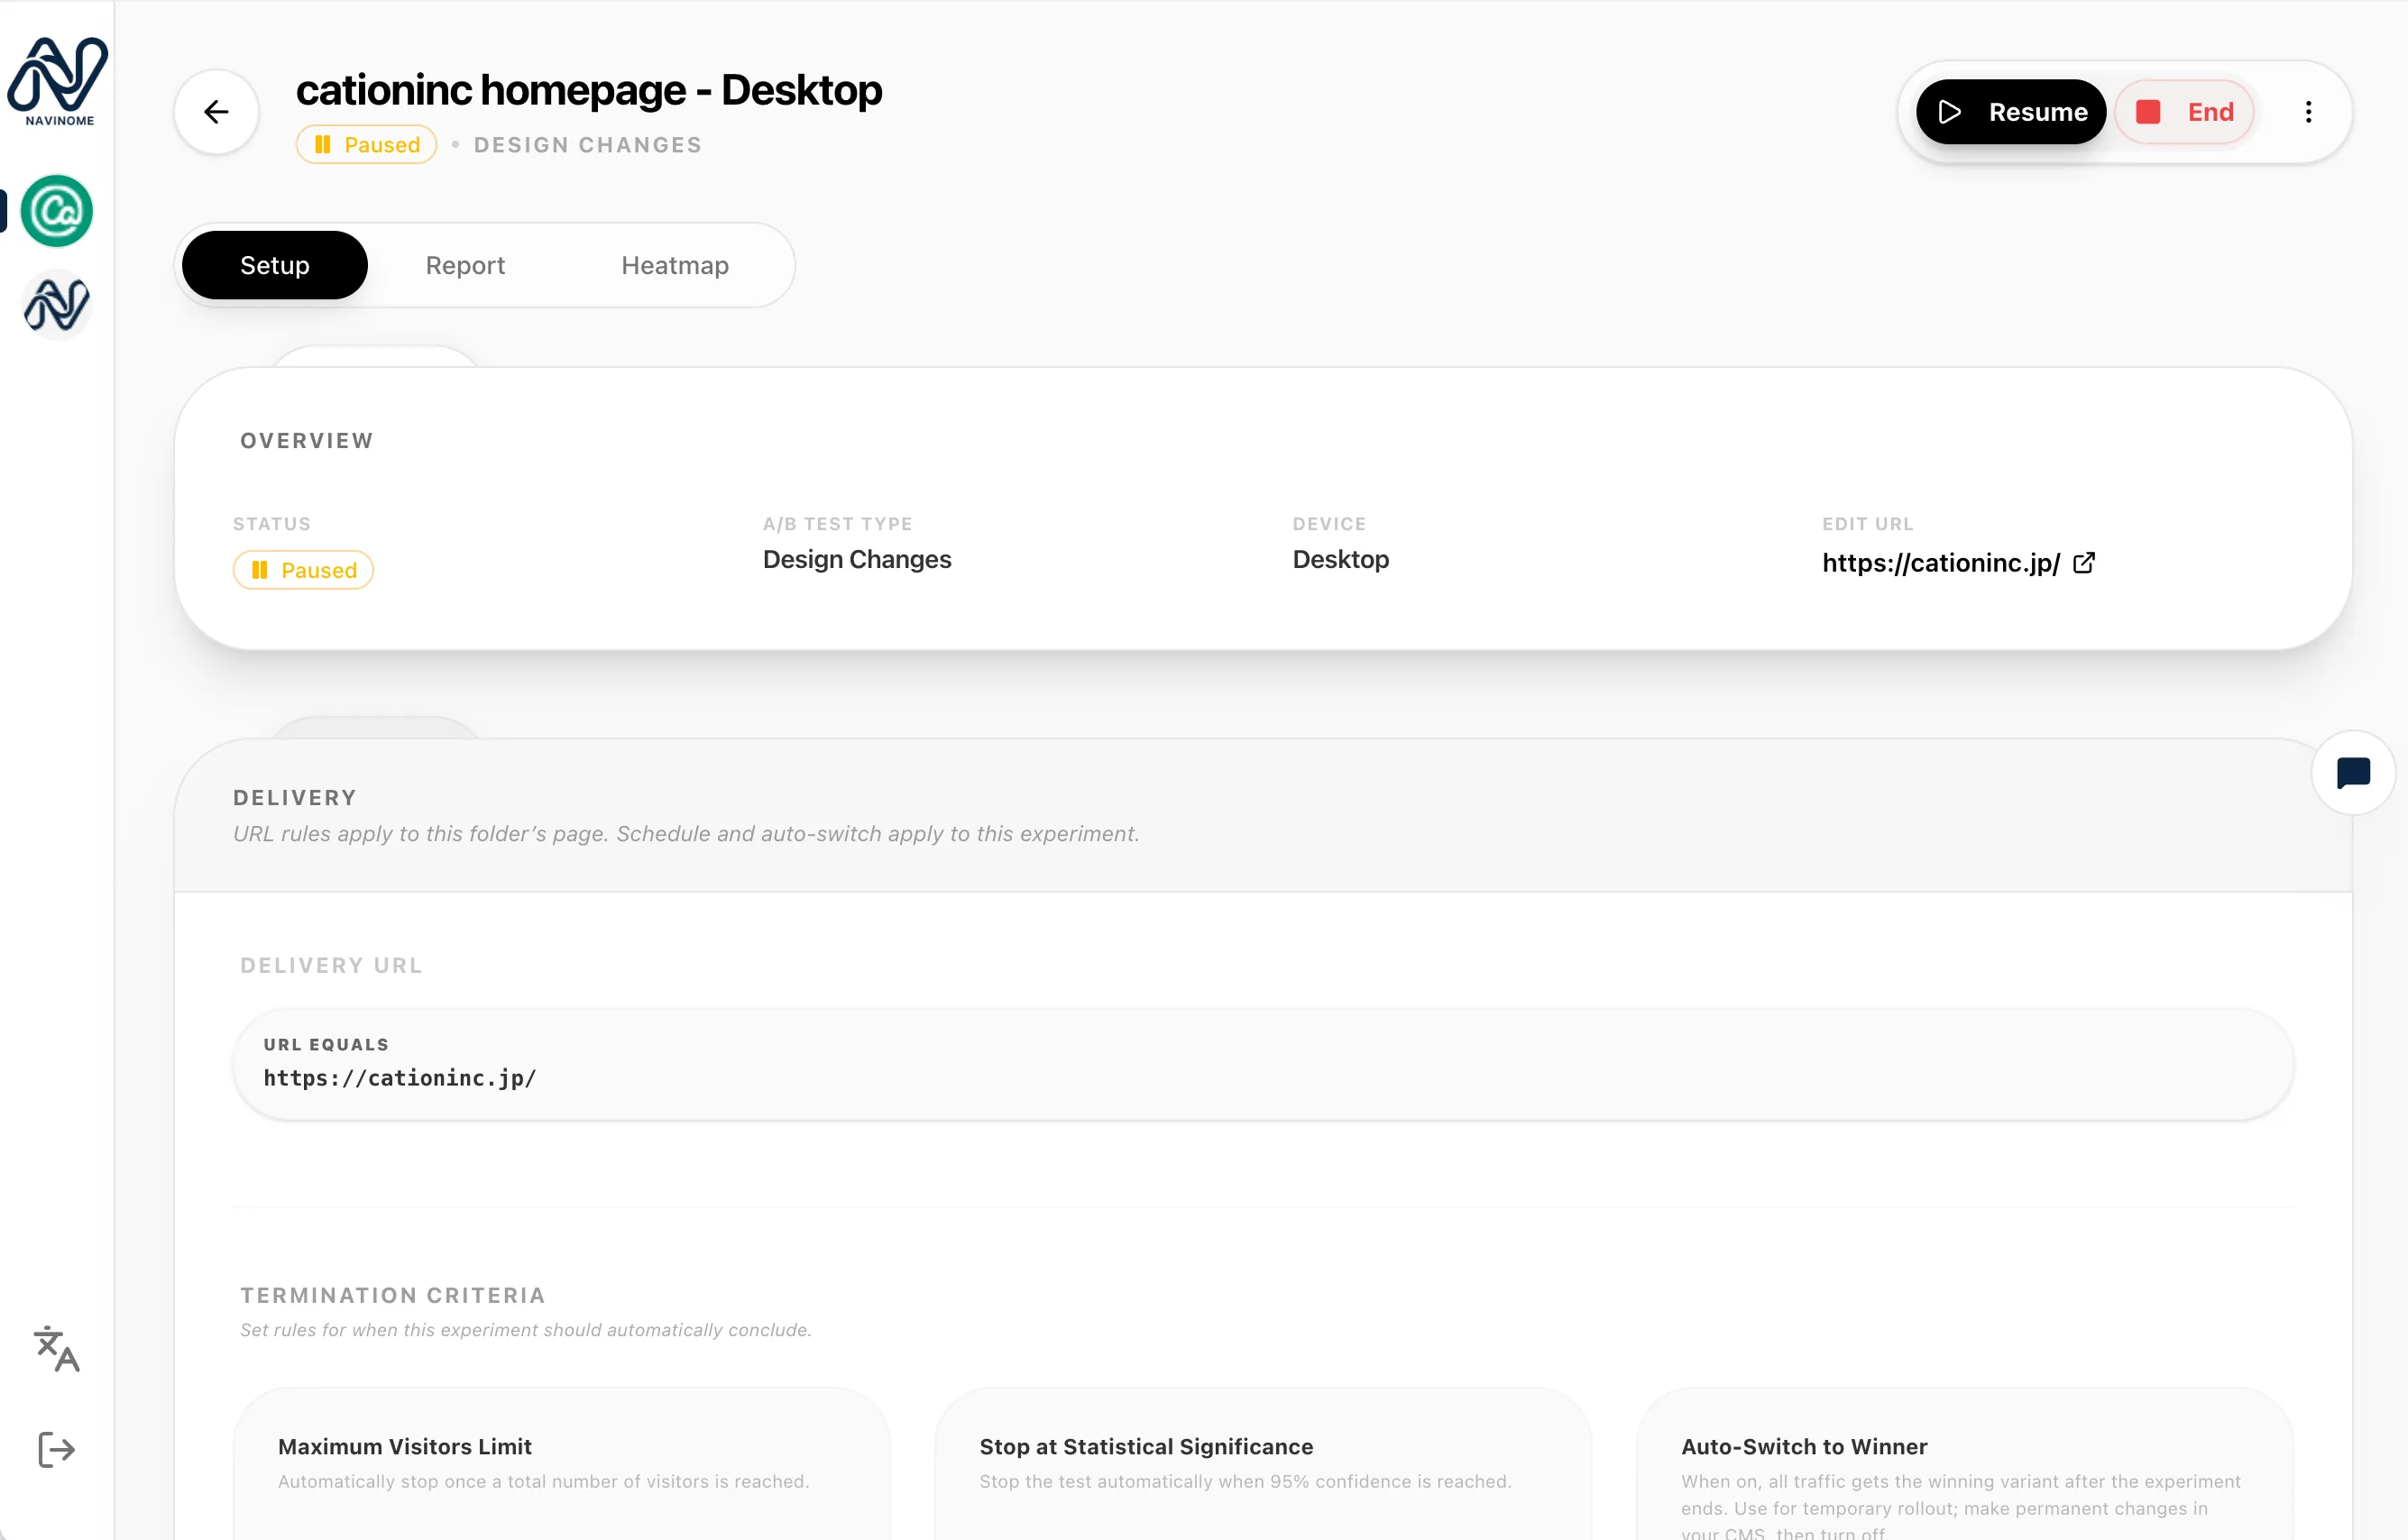This screenshot has height=1540, width=2408.
Task: Click the Paused status badge in Overview
Action: 303,570
